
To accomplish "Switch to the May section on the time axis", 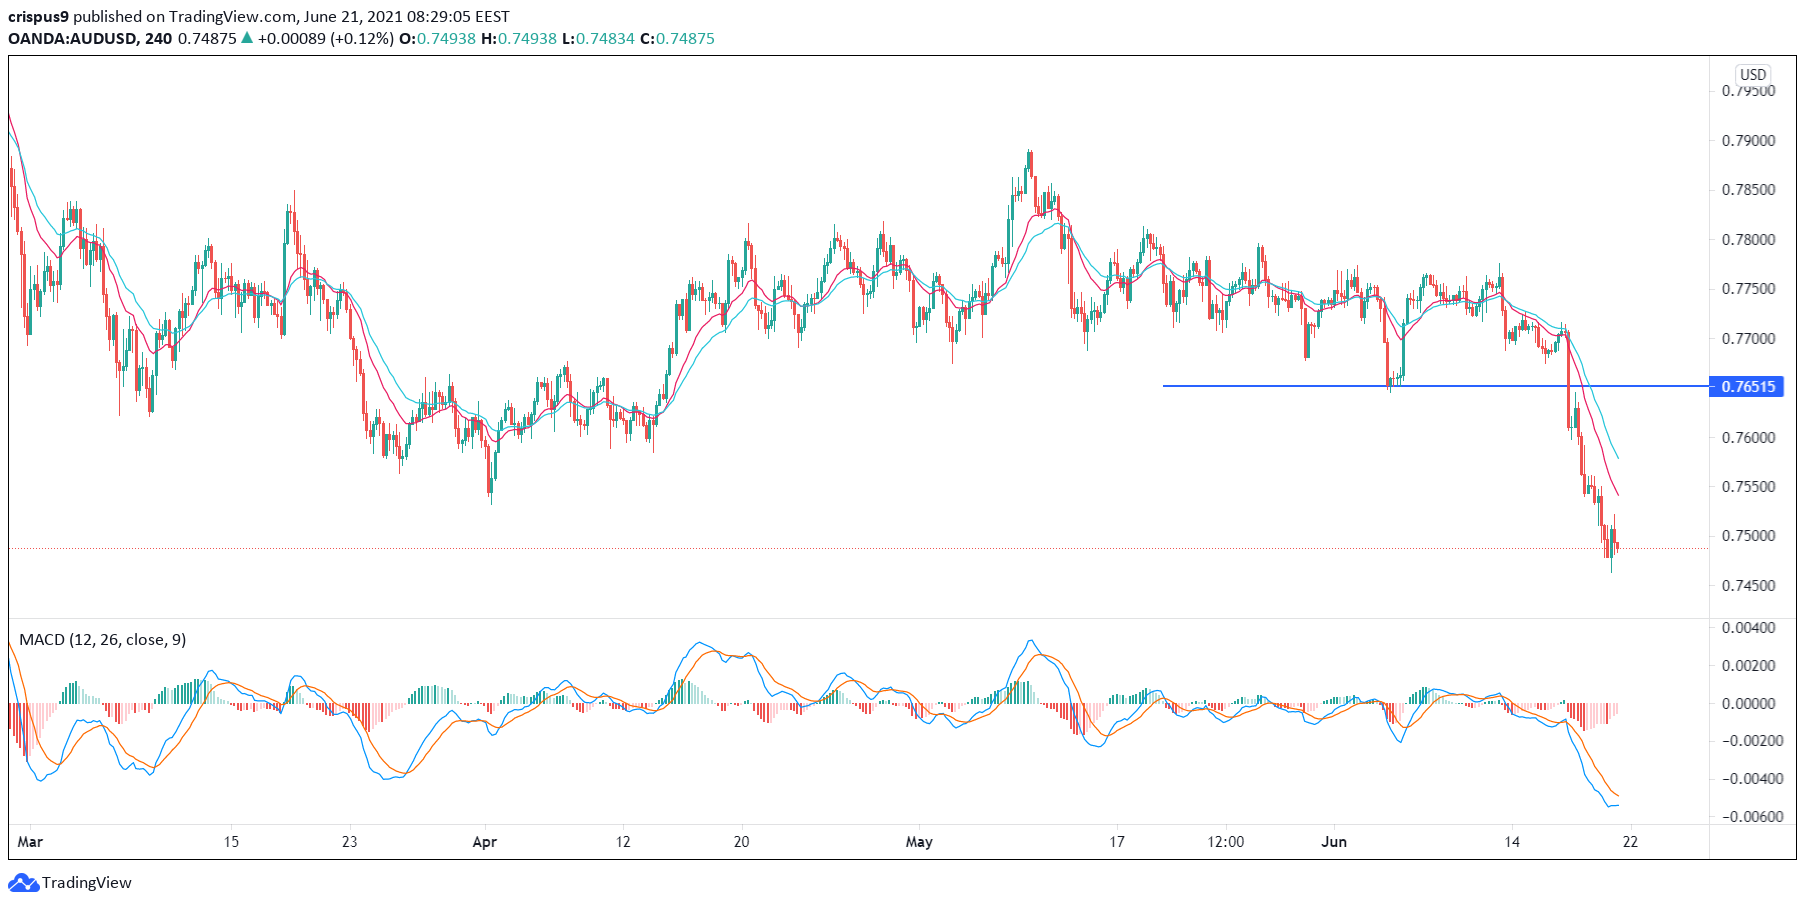I will (x=917, y=841).
